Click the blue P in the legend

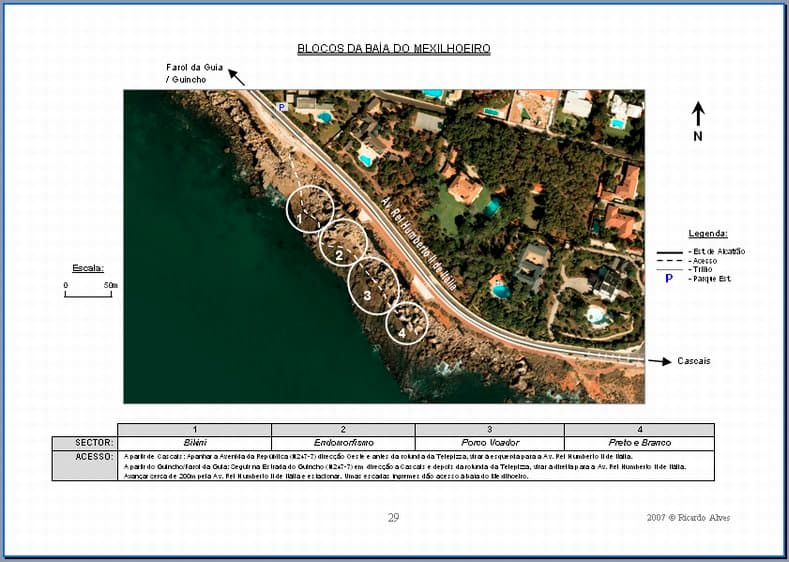pos(669,279)
